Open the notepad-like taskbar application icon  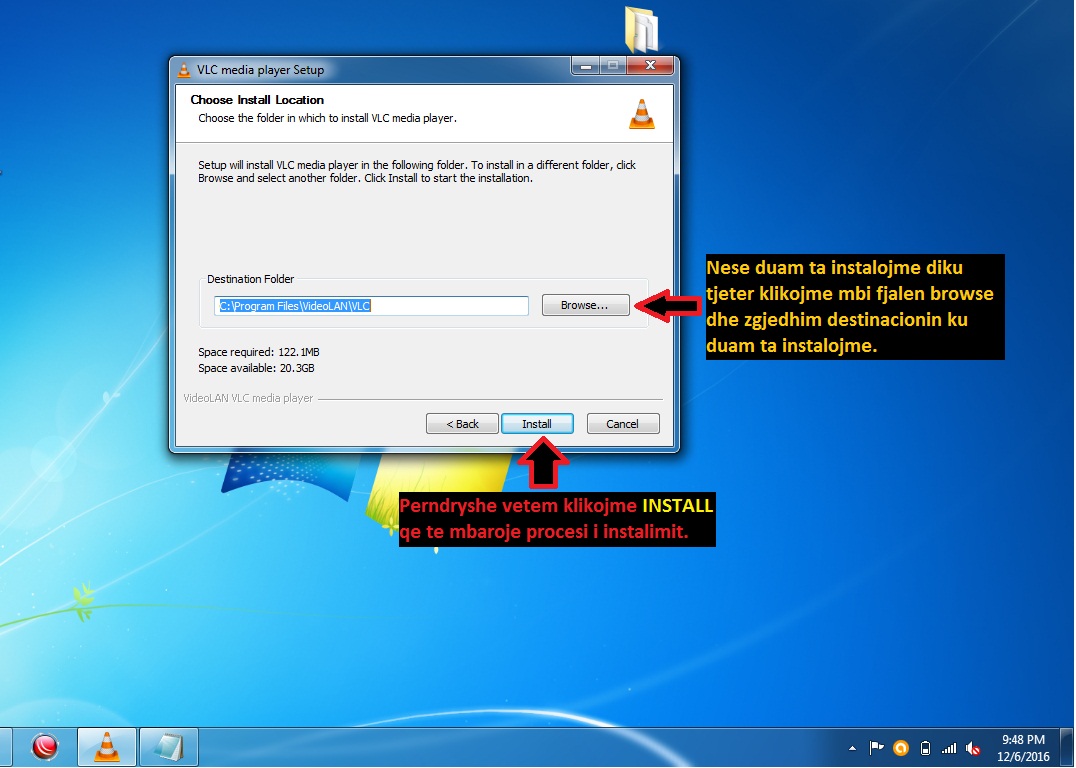pyautogui.click(x=168, y=747)
